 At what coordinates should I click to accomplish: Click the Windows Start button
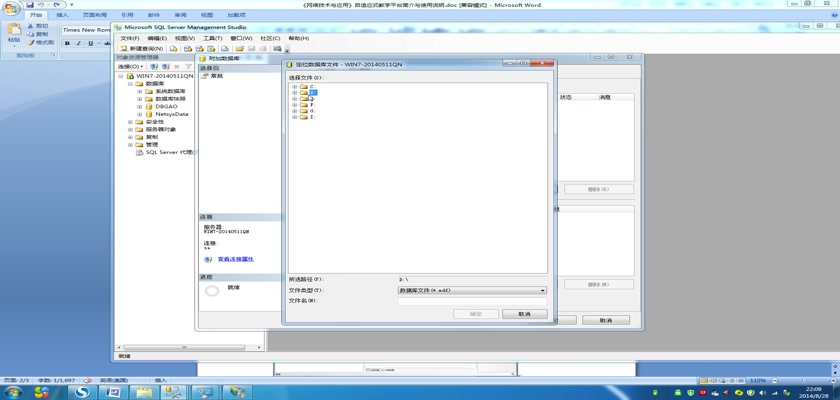pos(12,392)
